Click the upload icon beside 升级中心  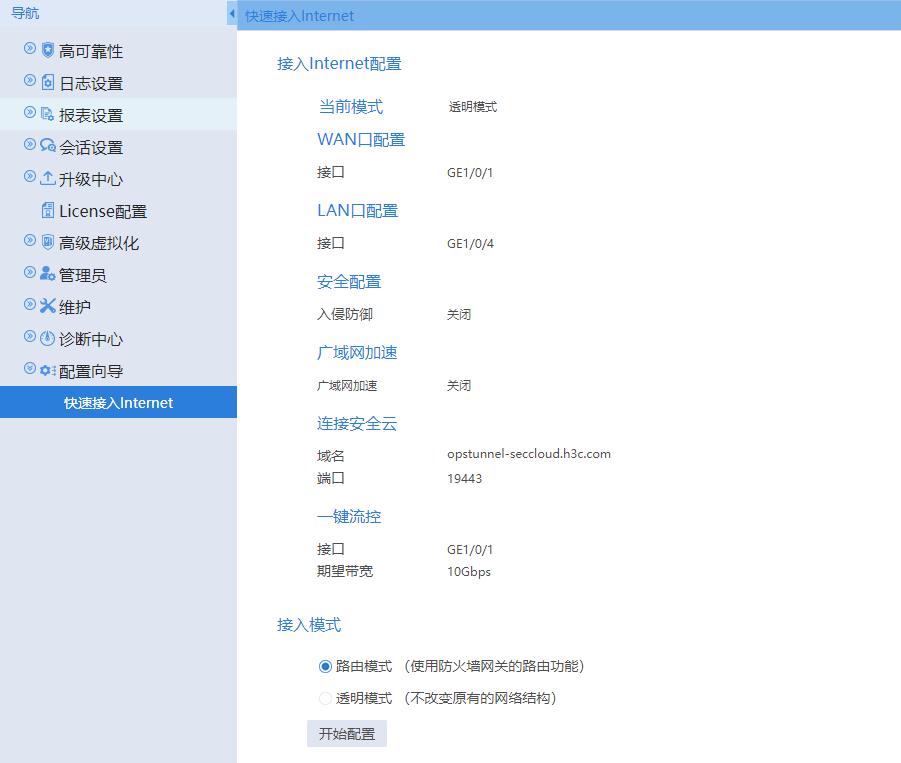48,178
